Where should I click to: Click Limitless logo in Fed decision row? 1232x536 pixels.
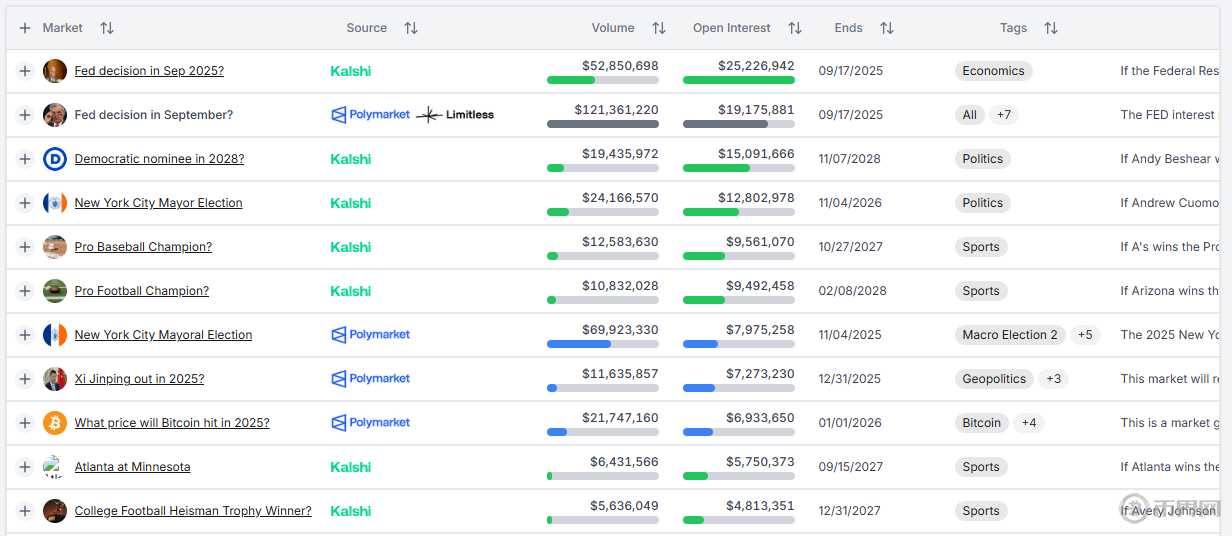click(455, 115)
